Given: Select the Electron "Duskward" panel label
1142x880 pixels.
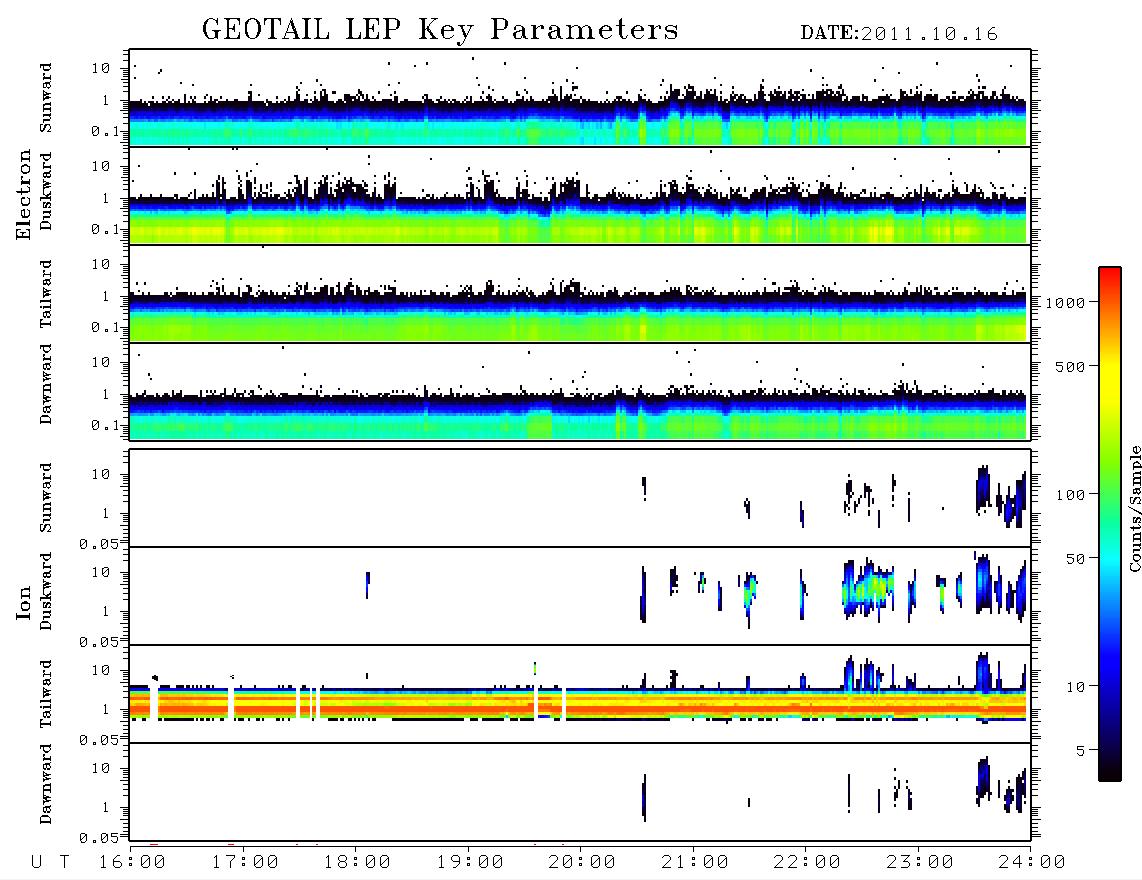Looking at the screenshot, I should pos(46,192).
